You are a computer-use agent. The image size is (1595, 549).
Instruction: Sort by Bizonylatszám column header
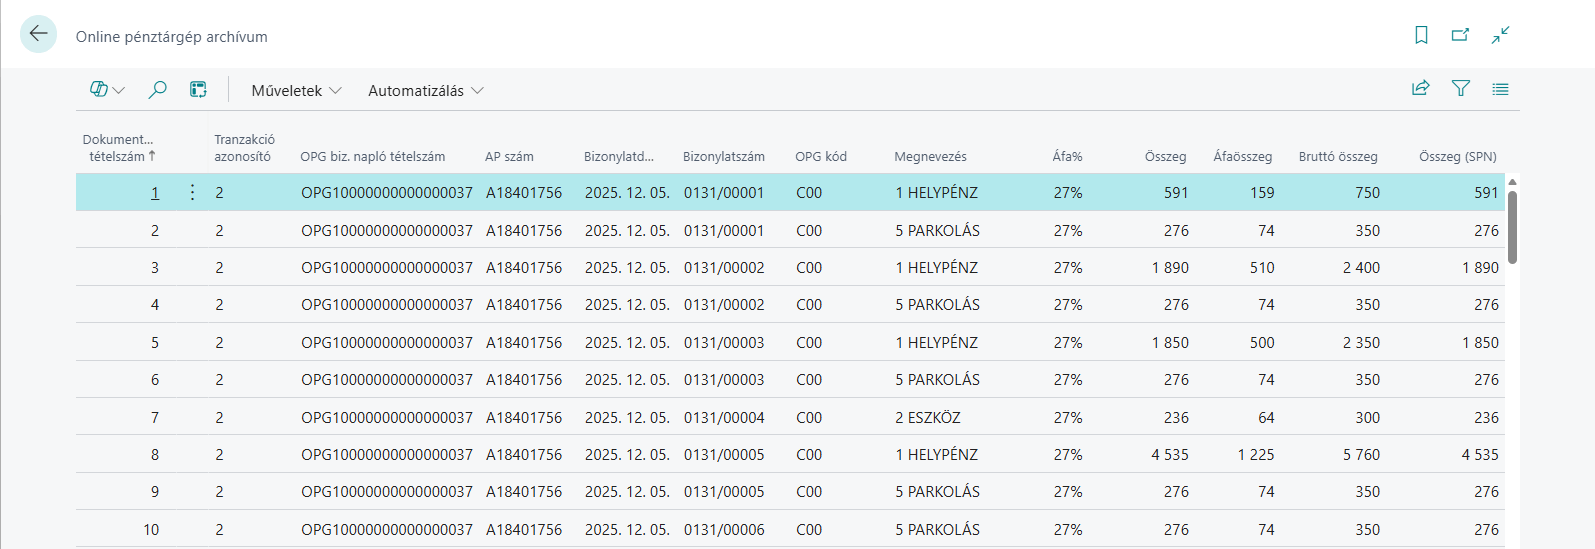(x=723, y=157)
